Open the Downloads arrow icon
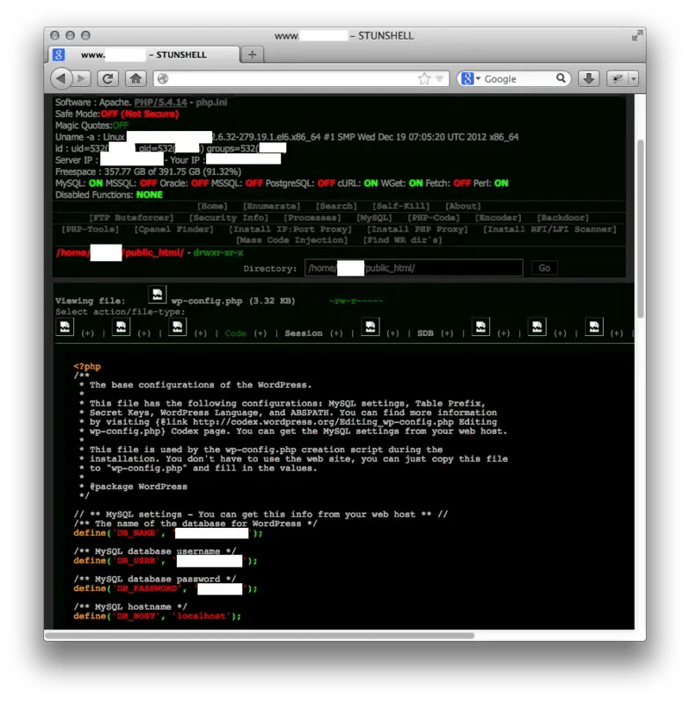 (589, 78)
